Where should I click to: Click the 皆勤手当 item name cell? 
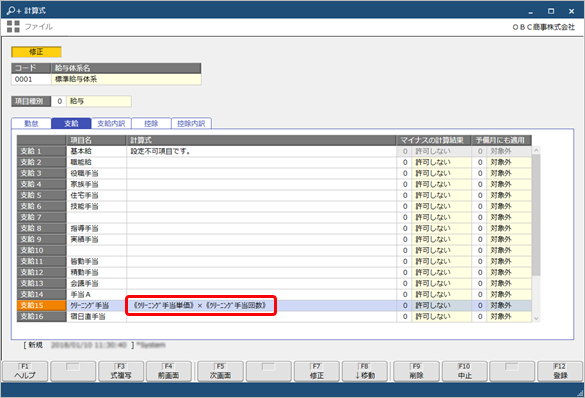tap(96, 261)
